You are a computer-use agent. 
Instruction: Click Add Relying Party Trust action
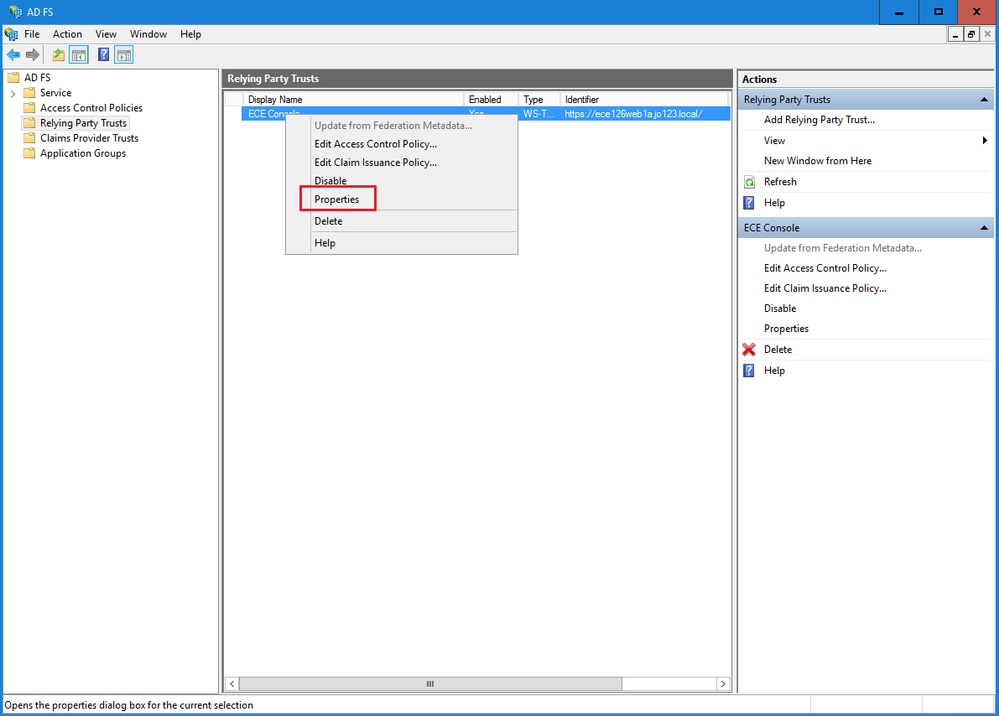(x=819, y=120)
